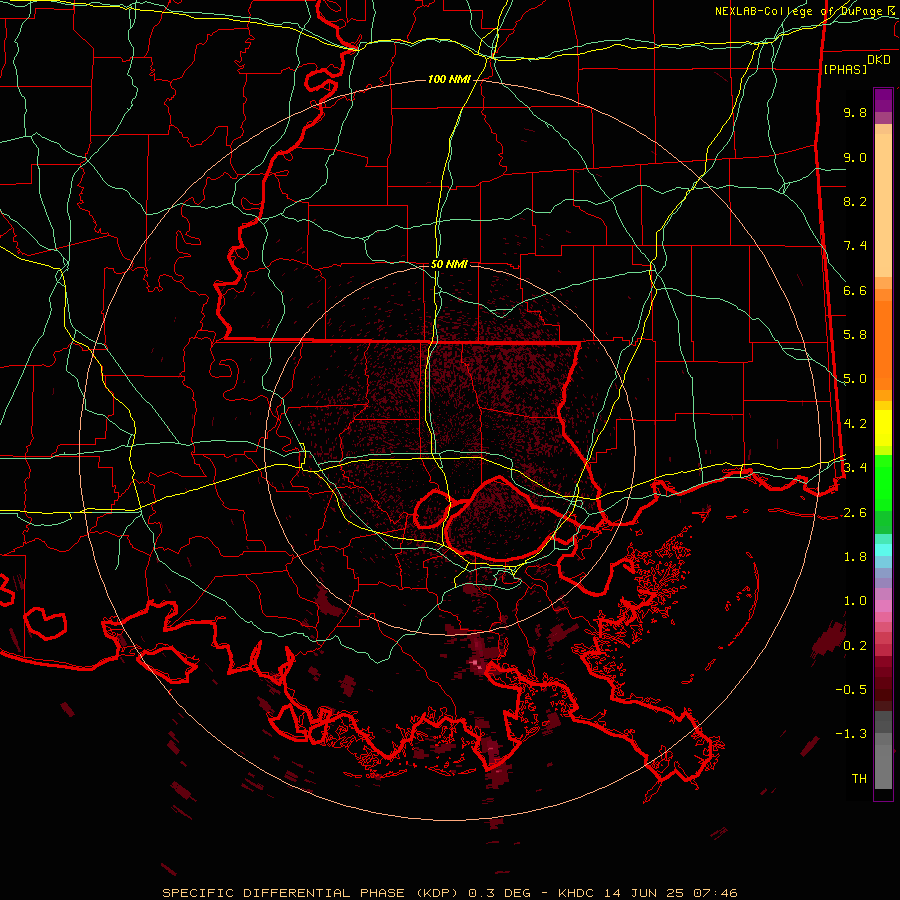Image resolution: width=900 pixels, height=900 pixels.
Task: Click the 4.2 value on color scale
Action: [x=855, y=424]
